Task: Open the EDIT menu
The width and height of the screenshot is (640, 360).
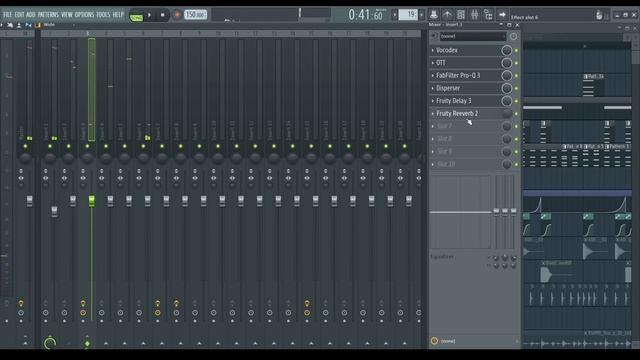Action: pos(19,15)
